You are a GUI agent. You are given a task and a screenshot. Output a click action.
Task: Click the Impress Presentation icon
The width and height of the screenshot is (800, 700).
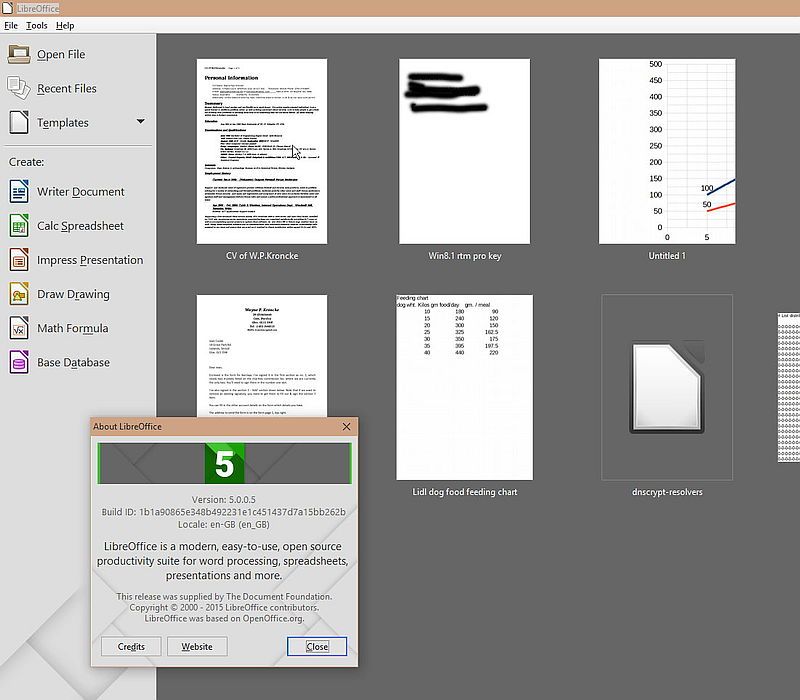pos(19,260)
